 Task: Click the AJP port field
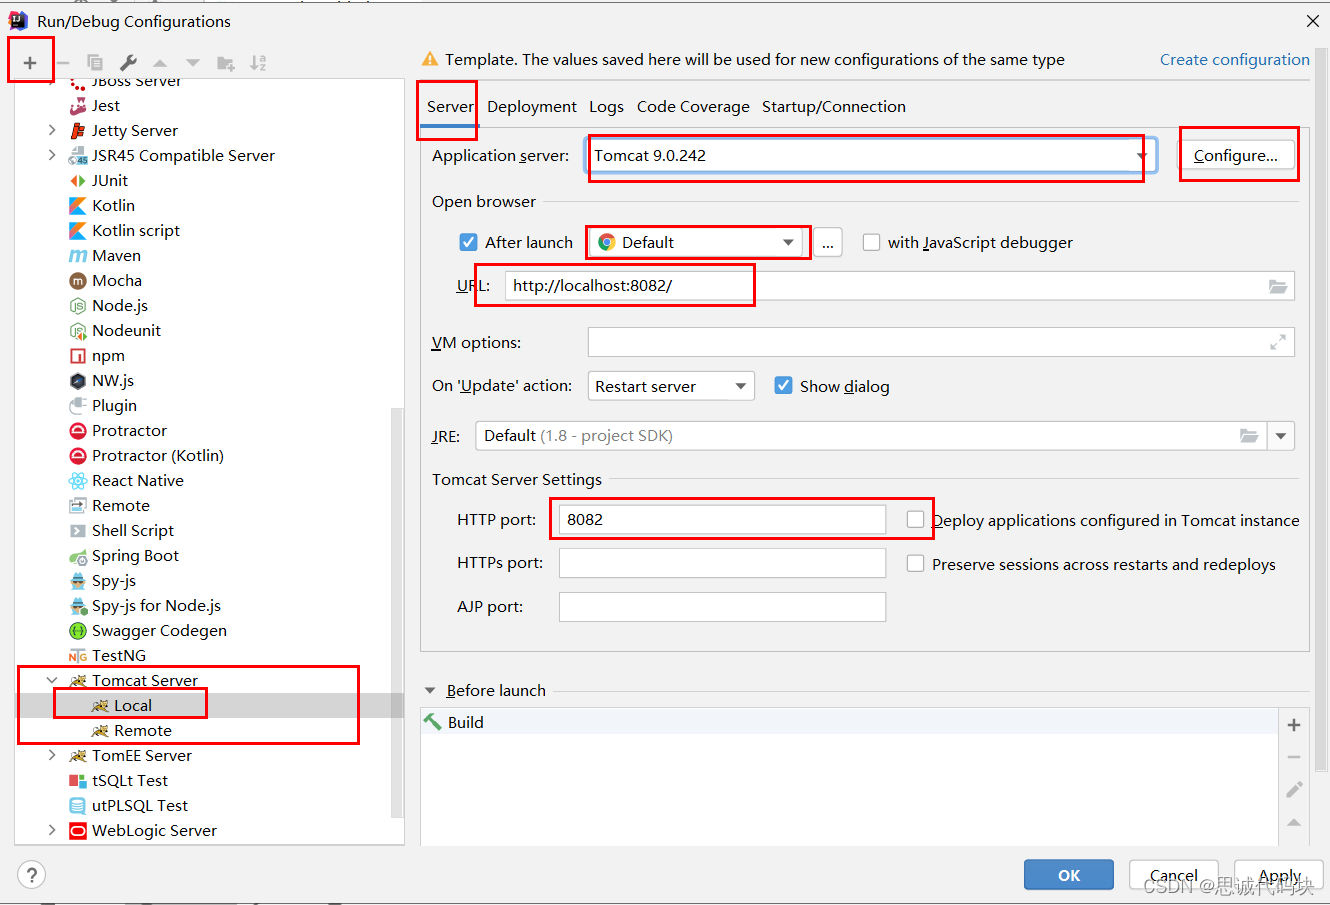coord(722,607)
